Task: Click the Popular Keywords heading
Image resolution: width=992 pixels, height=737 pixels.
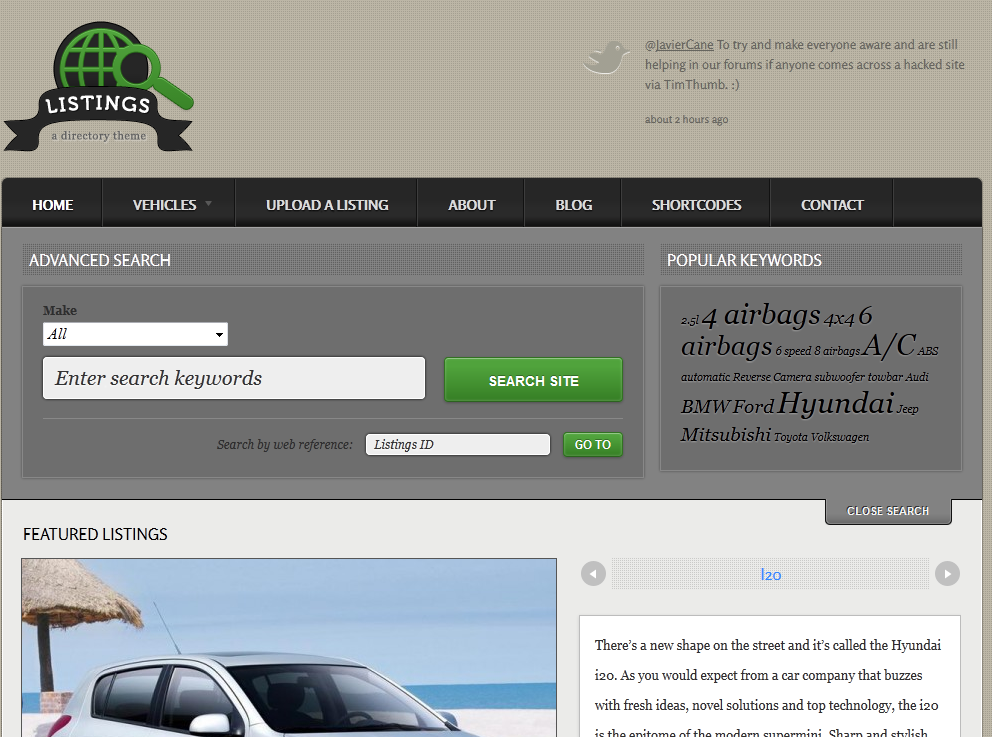Action: [744, 260]
